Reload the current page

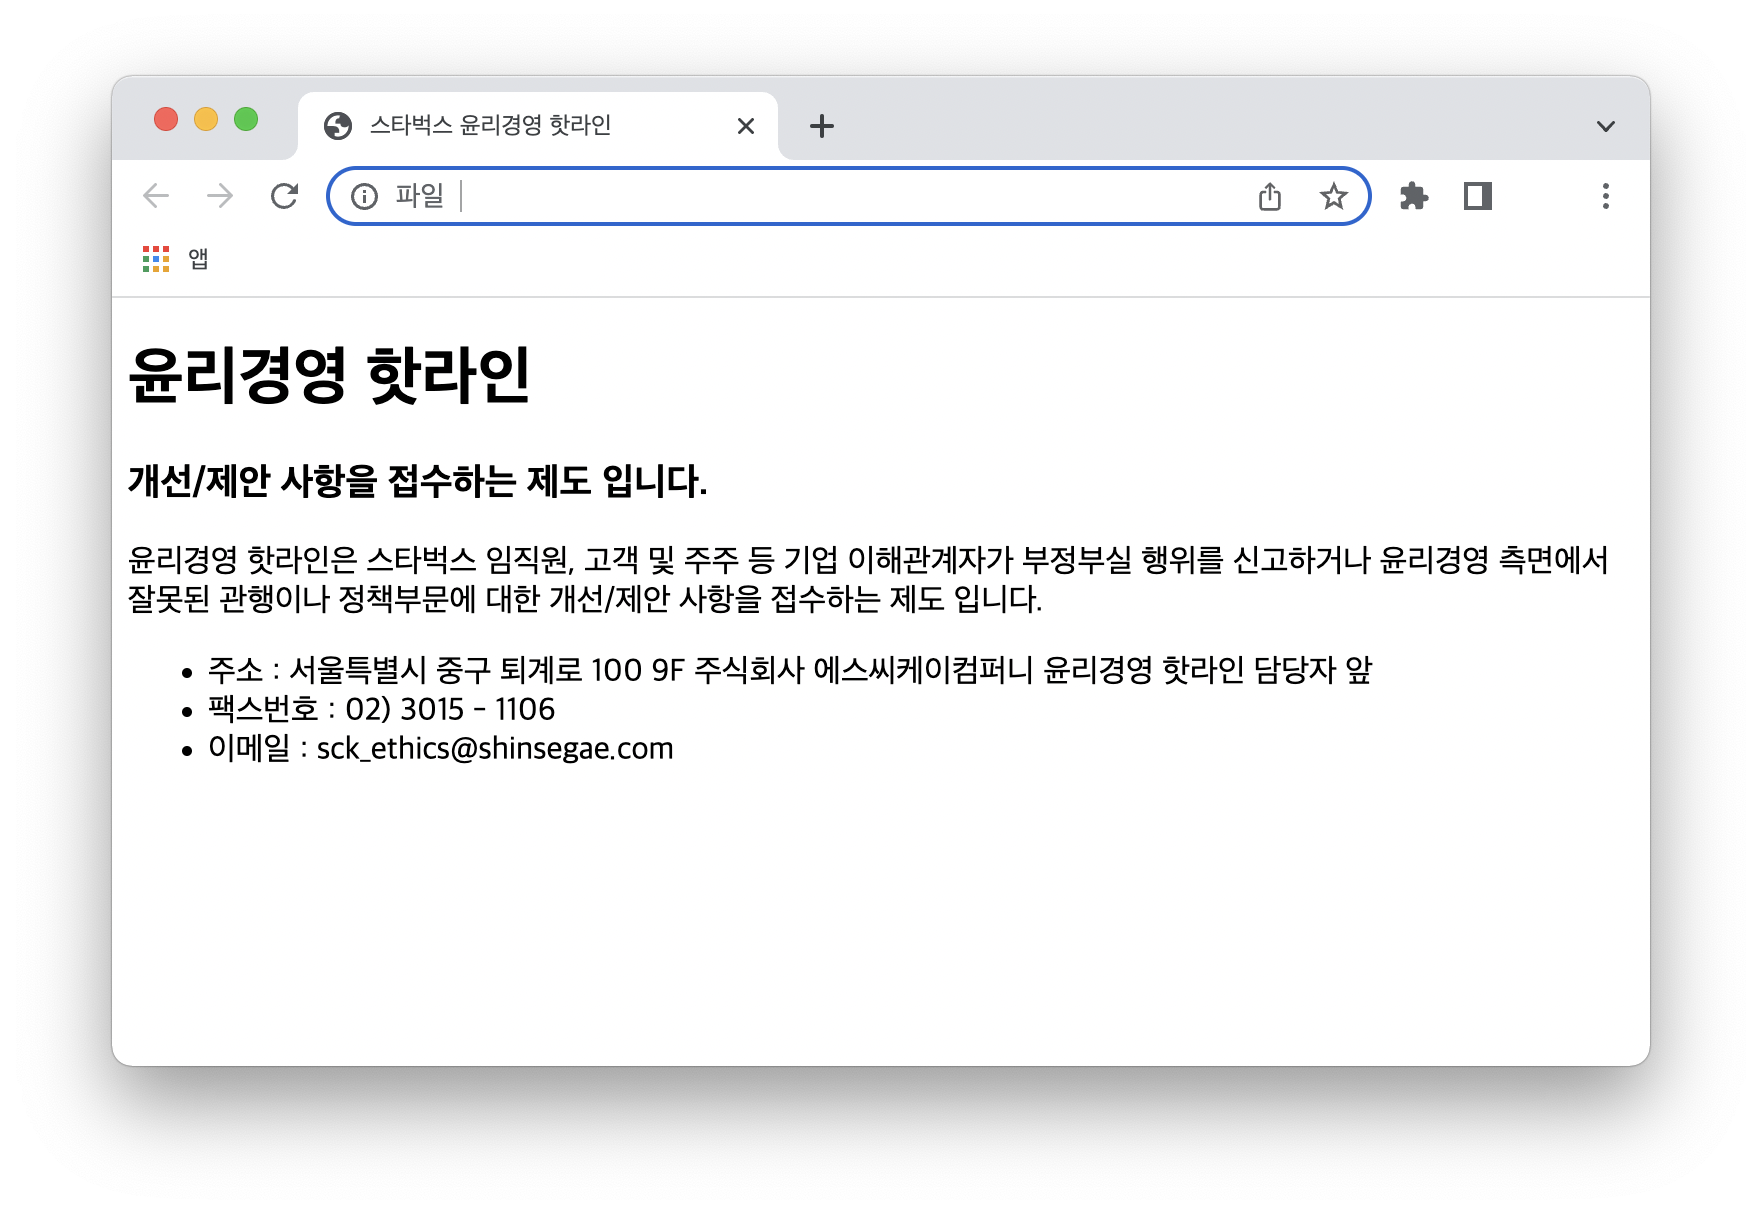point(284,196)
